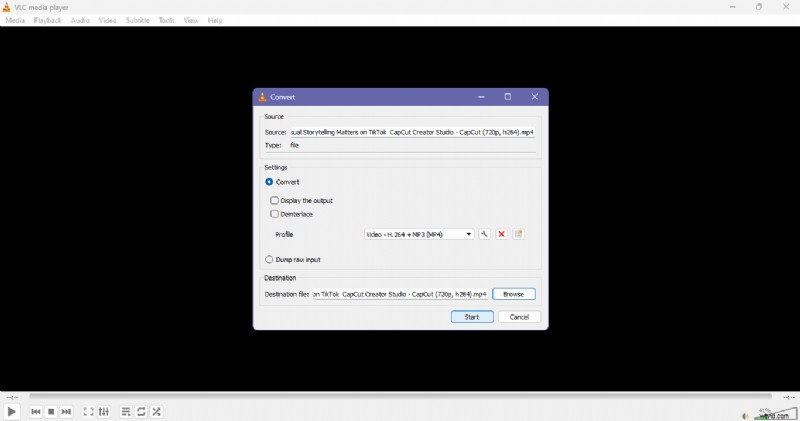Maximize the Convert dialog
Viewport: 800px width, 421px height.
tap(508, 96)
